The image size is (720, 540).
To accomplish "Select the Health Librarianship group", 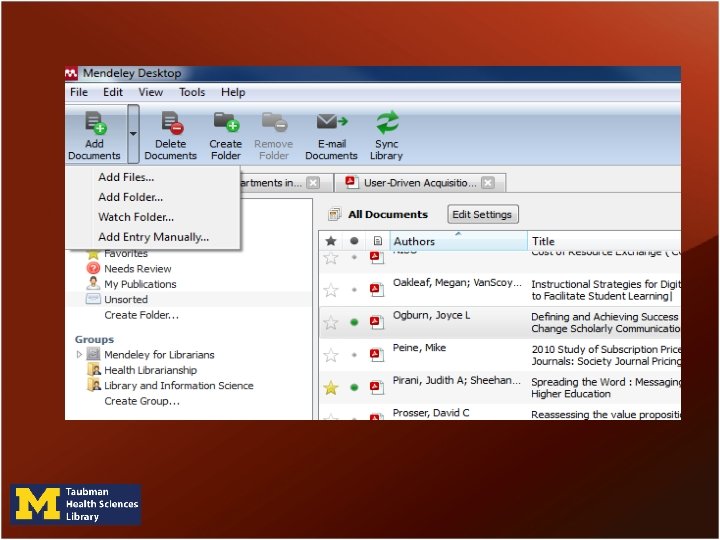I will [151, 370].
